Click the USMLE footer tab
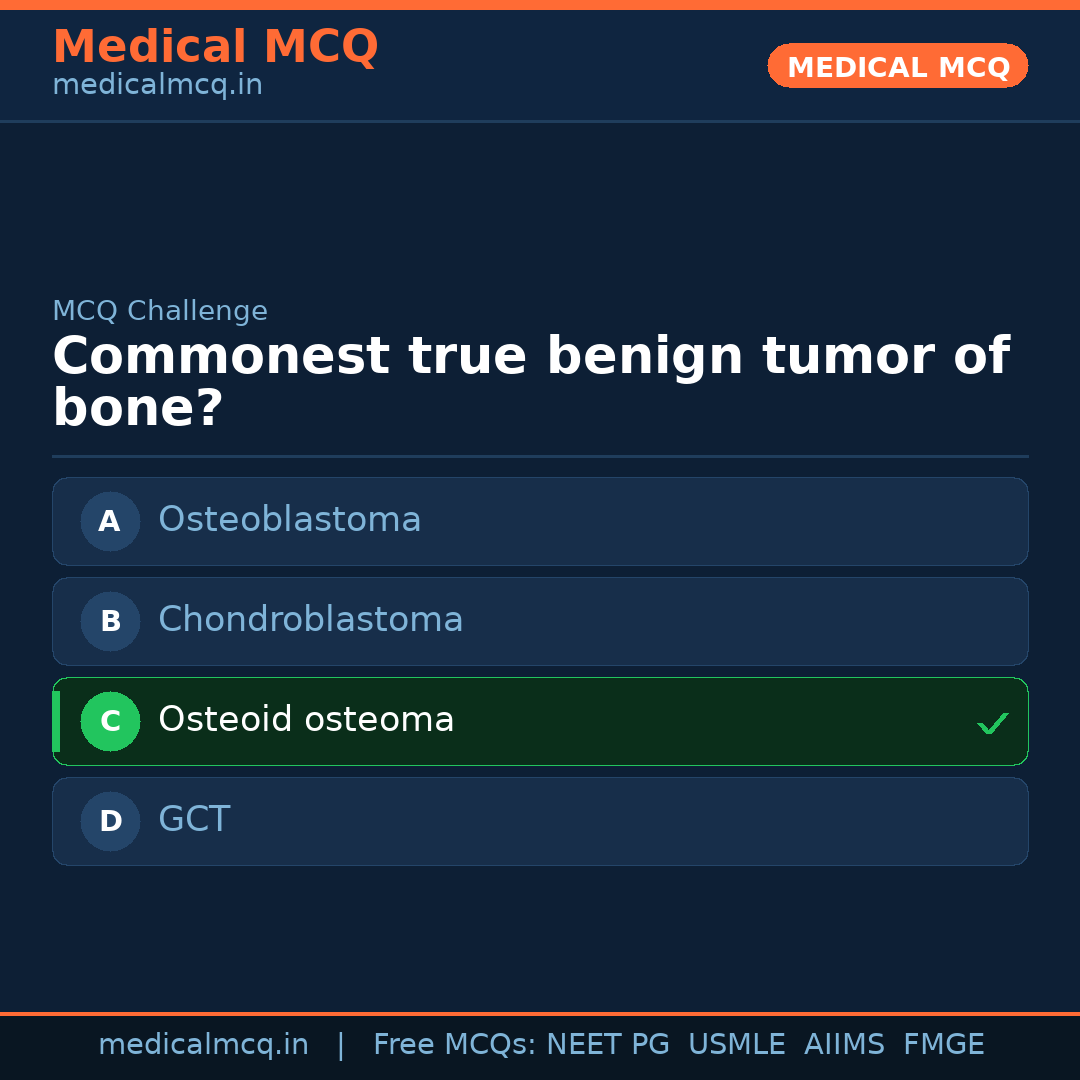 pos(737,1044)
